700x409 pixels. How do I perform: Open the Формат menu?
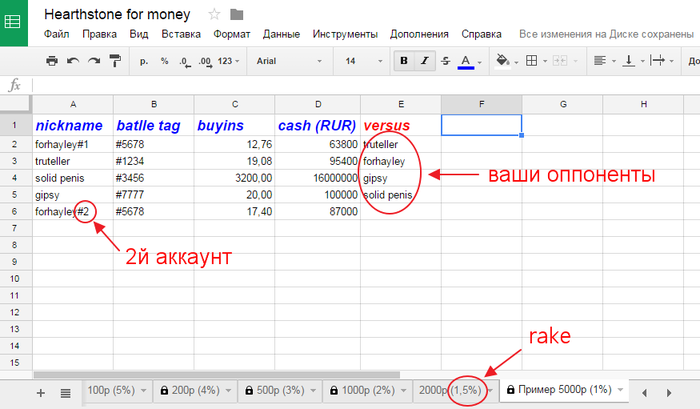point(231,34)
